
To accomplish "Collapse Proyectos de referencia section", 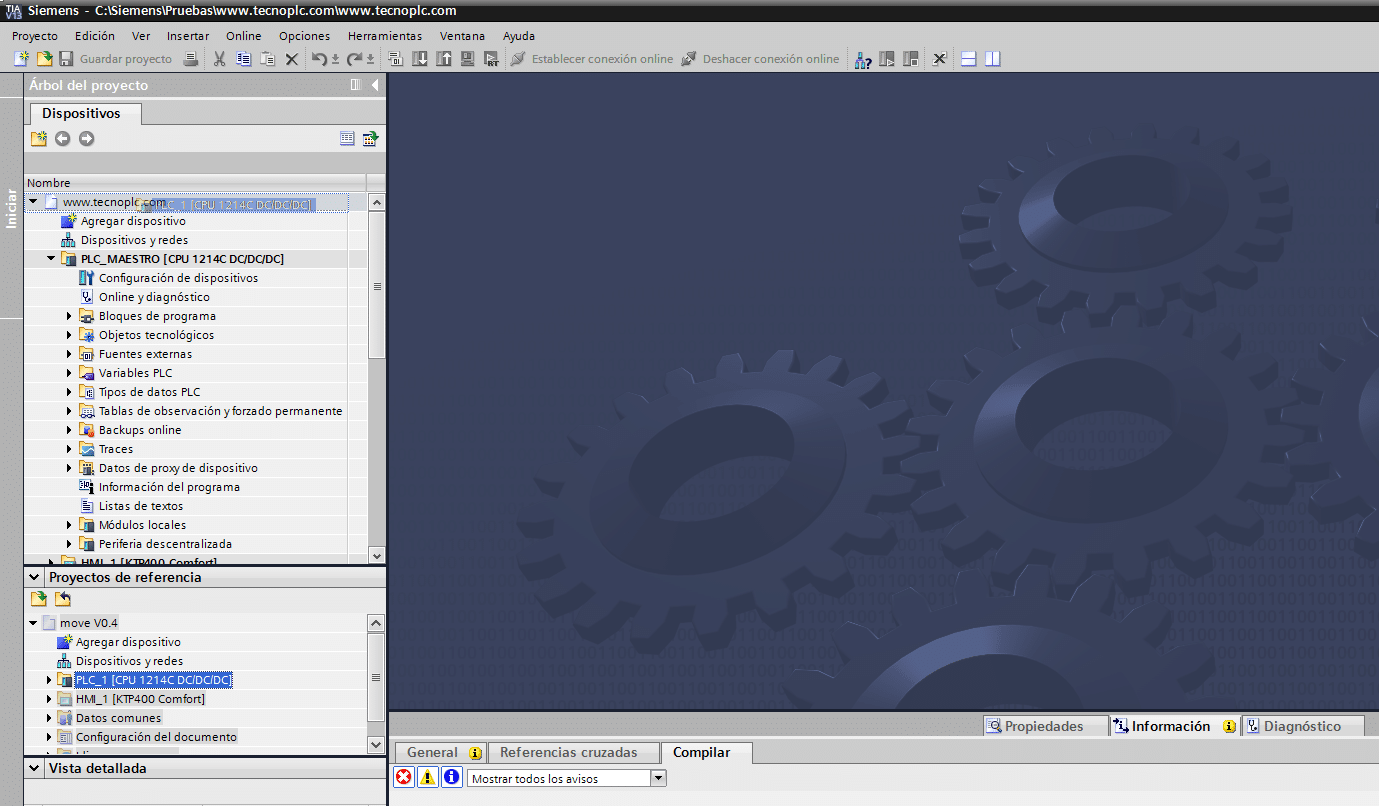I will (x=35, y=578).
